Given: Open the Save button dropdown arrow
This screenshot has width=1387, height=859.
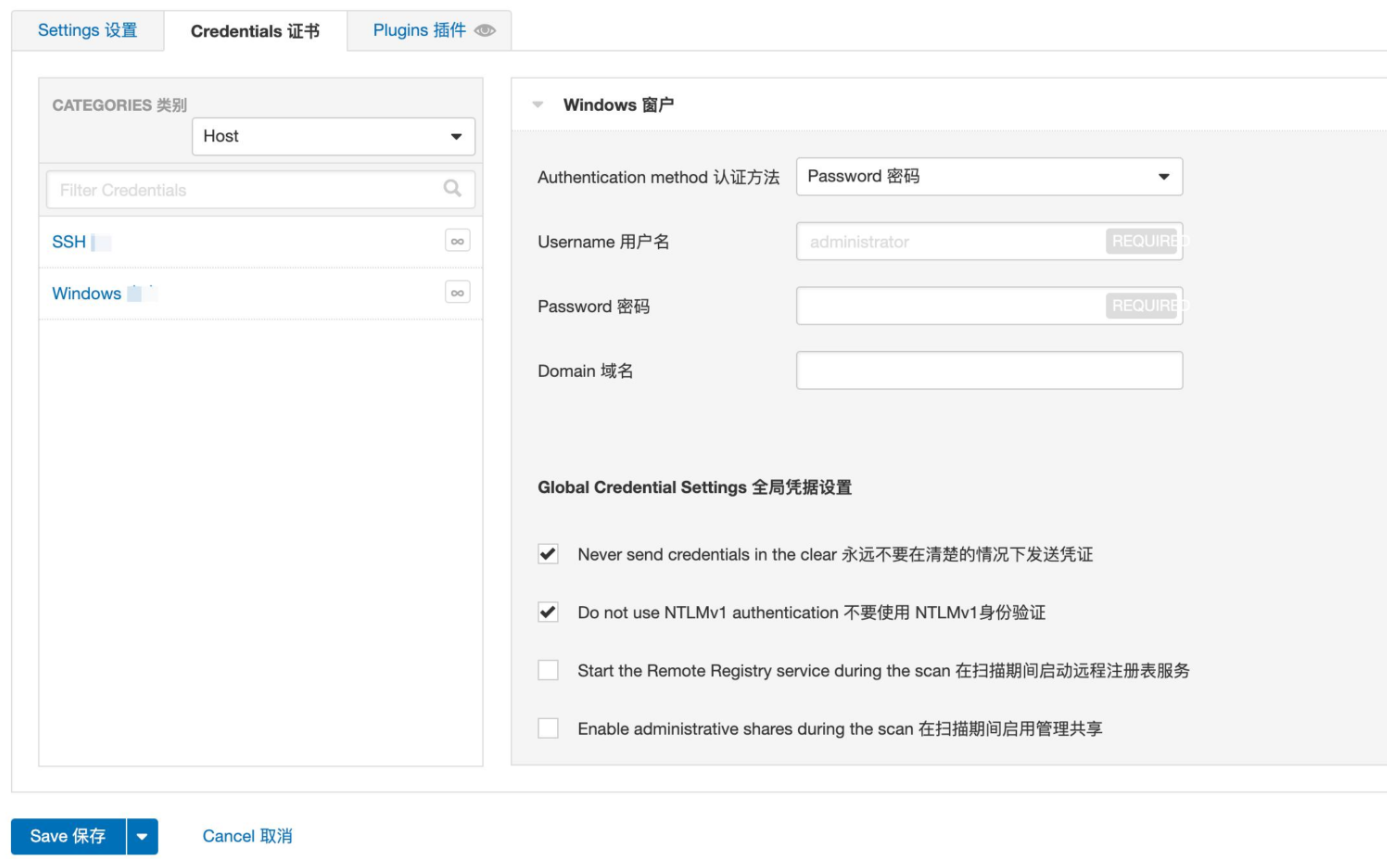Looking at the screenshot, I should click(142, 837).
